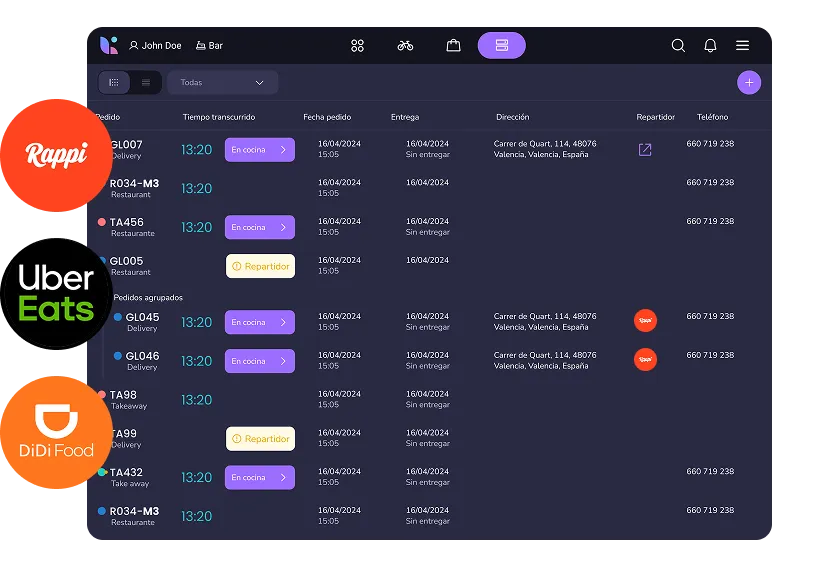Click the blue status dot of GL046
Viewport: 816px width, 567px height.
(118, 356)
